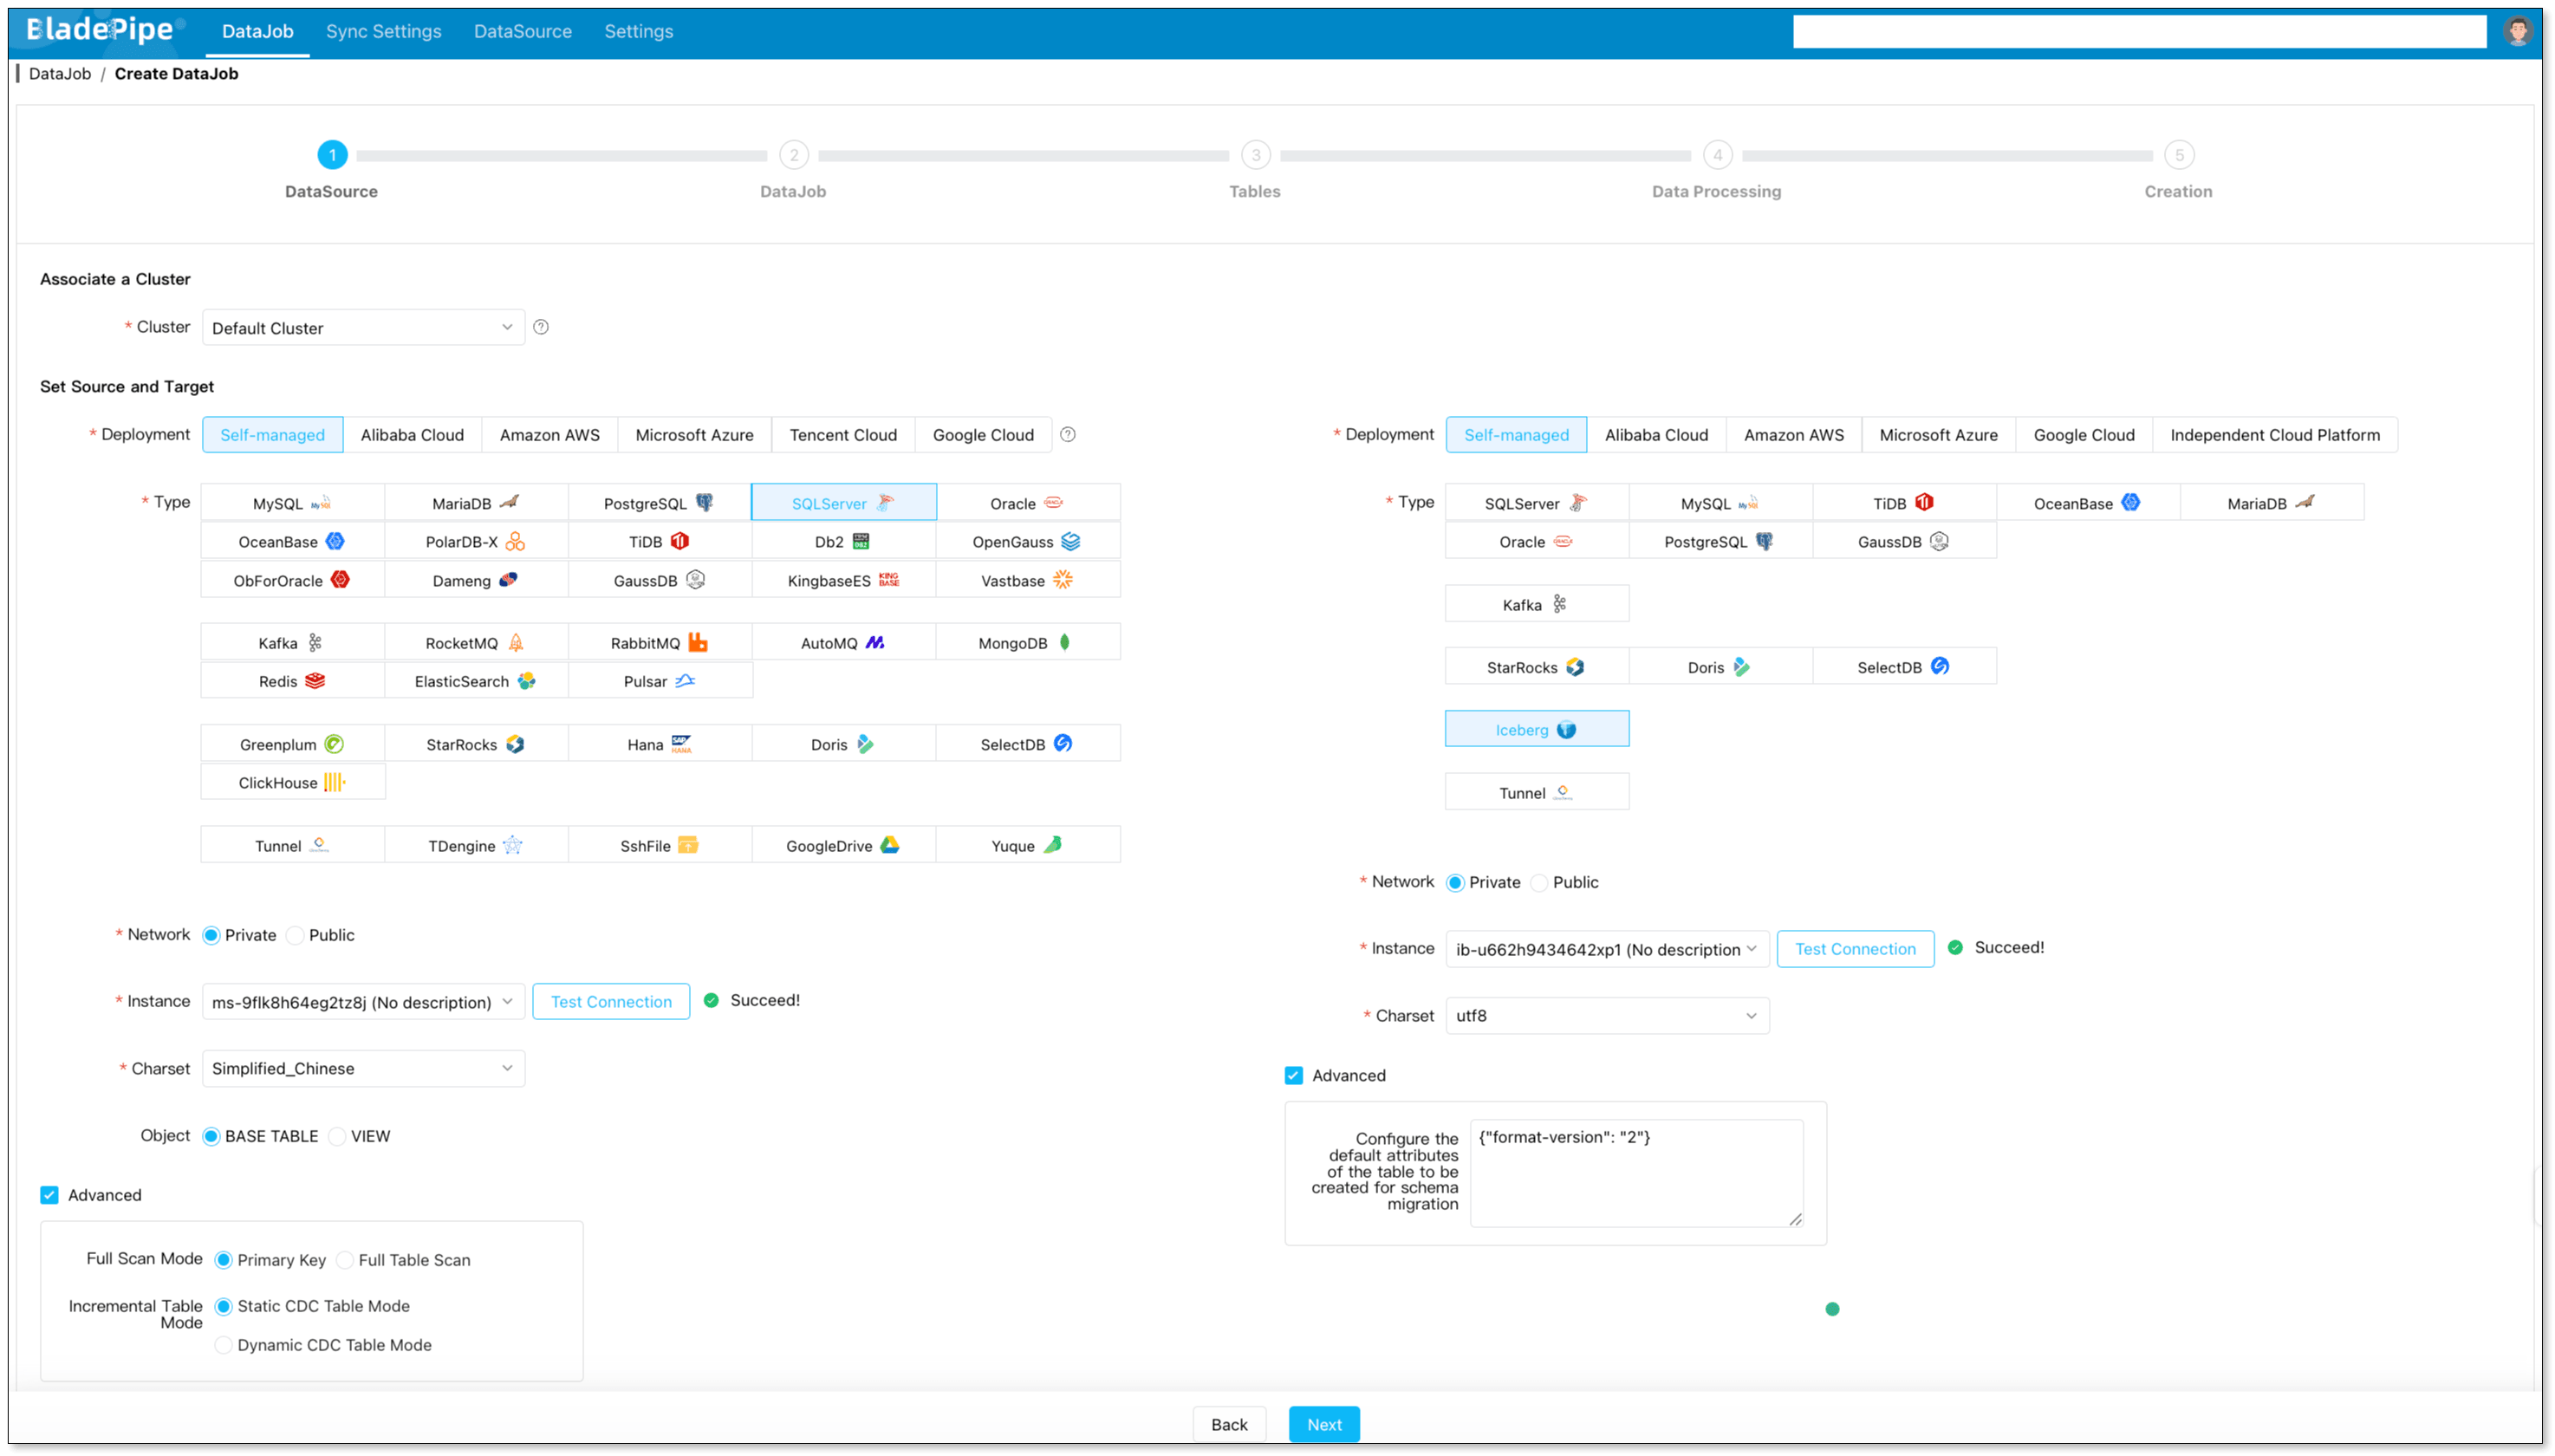
Task: Open DataSource top menu
Action: (x=522, y=31)
